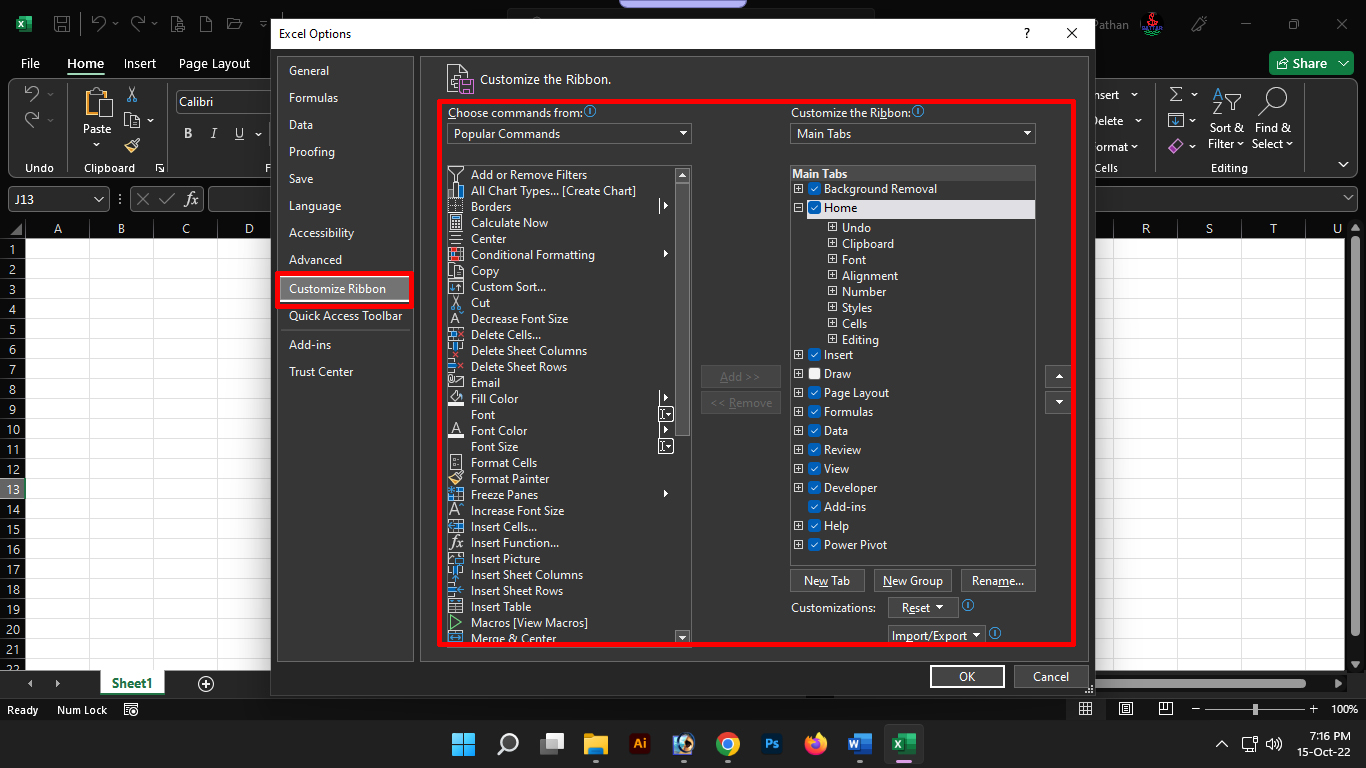Uncheck the Developer tab checkbox
This screenshot has height=768, width=1366.
click(x=814, y=488)
